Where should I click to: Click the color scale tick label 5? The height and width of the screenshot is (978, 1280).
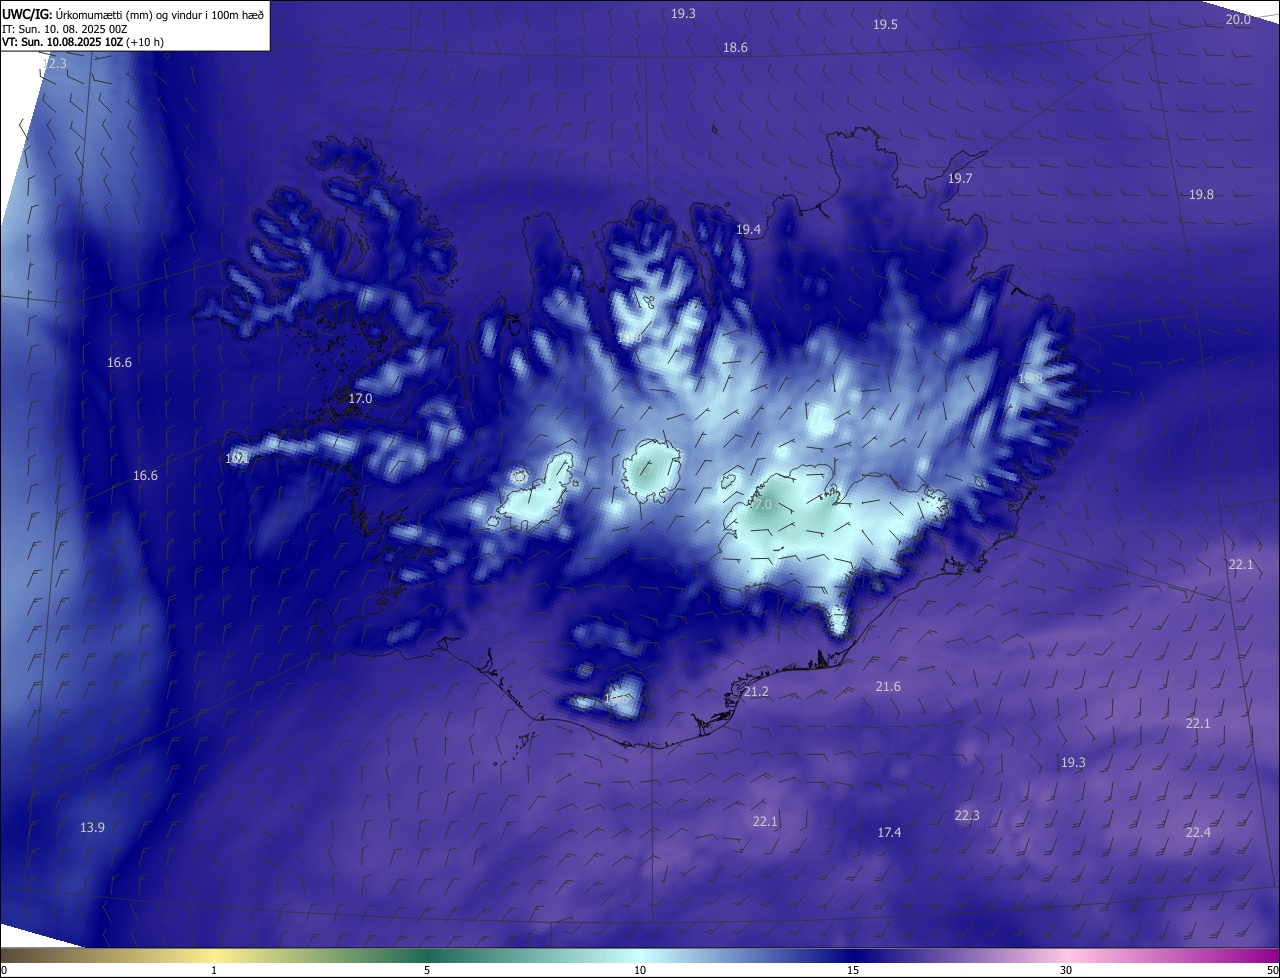(x=427, y=971)
